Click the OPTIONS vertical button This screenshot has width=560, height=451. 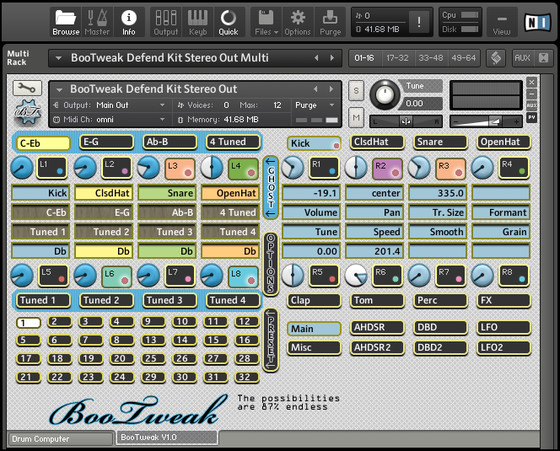click(x=271, y=264)
